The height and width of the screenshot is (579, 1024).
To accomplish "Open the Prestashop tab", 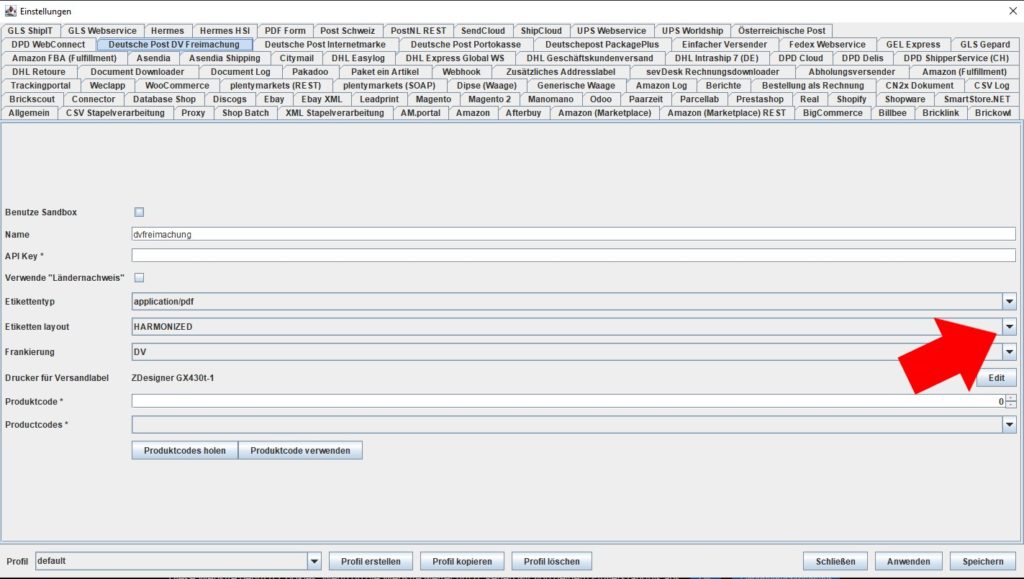I will click(x=760, y=99).
